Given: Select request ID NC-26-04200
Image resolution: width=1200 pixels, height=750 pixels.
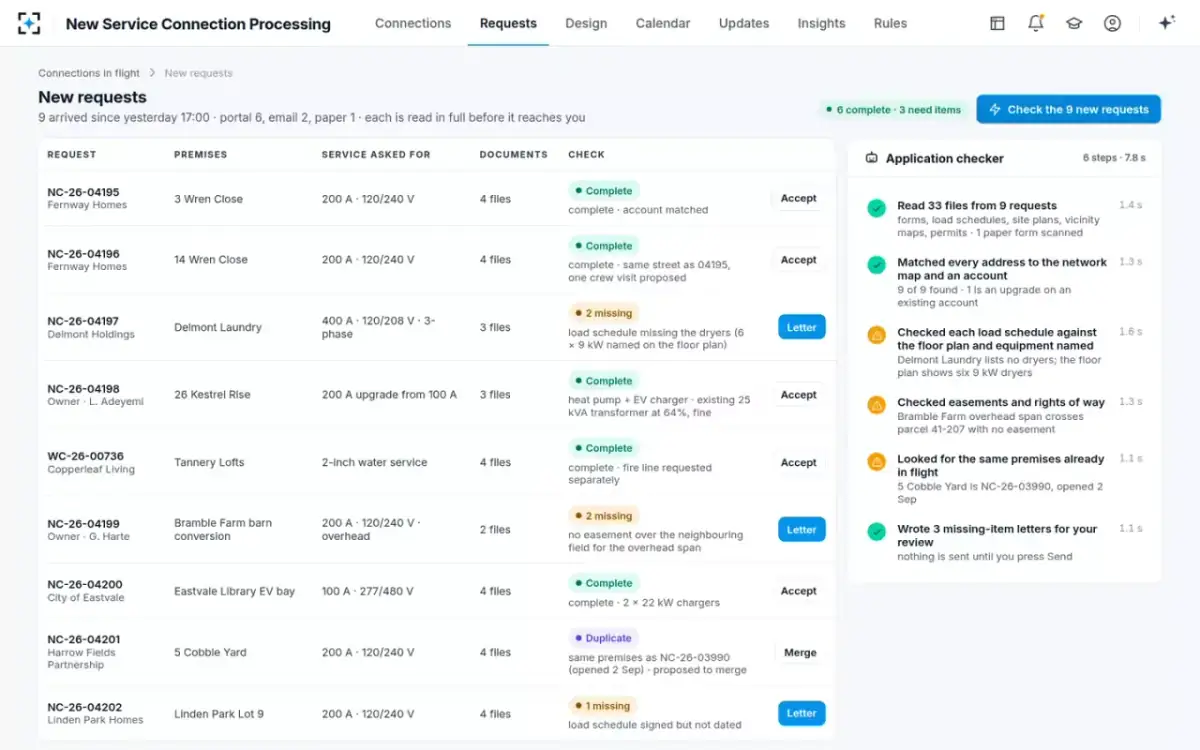Looking at the screenshot, I should (84, 584).
